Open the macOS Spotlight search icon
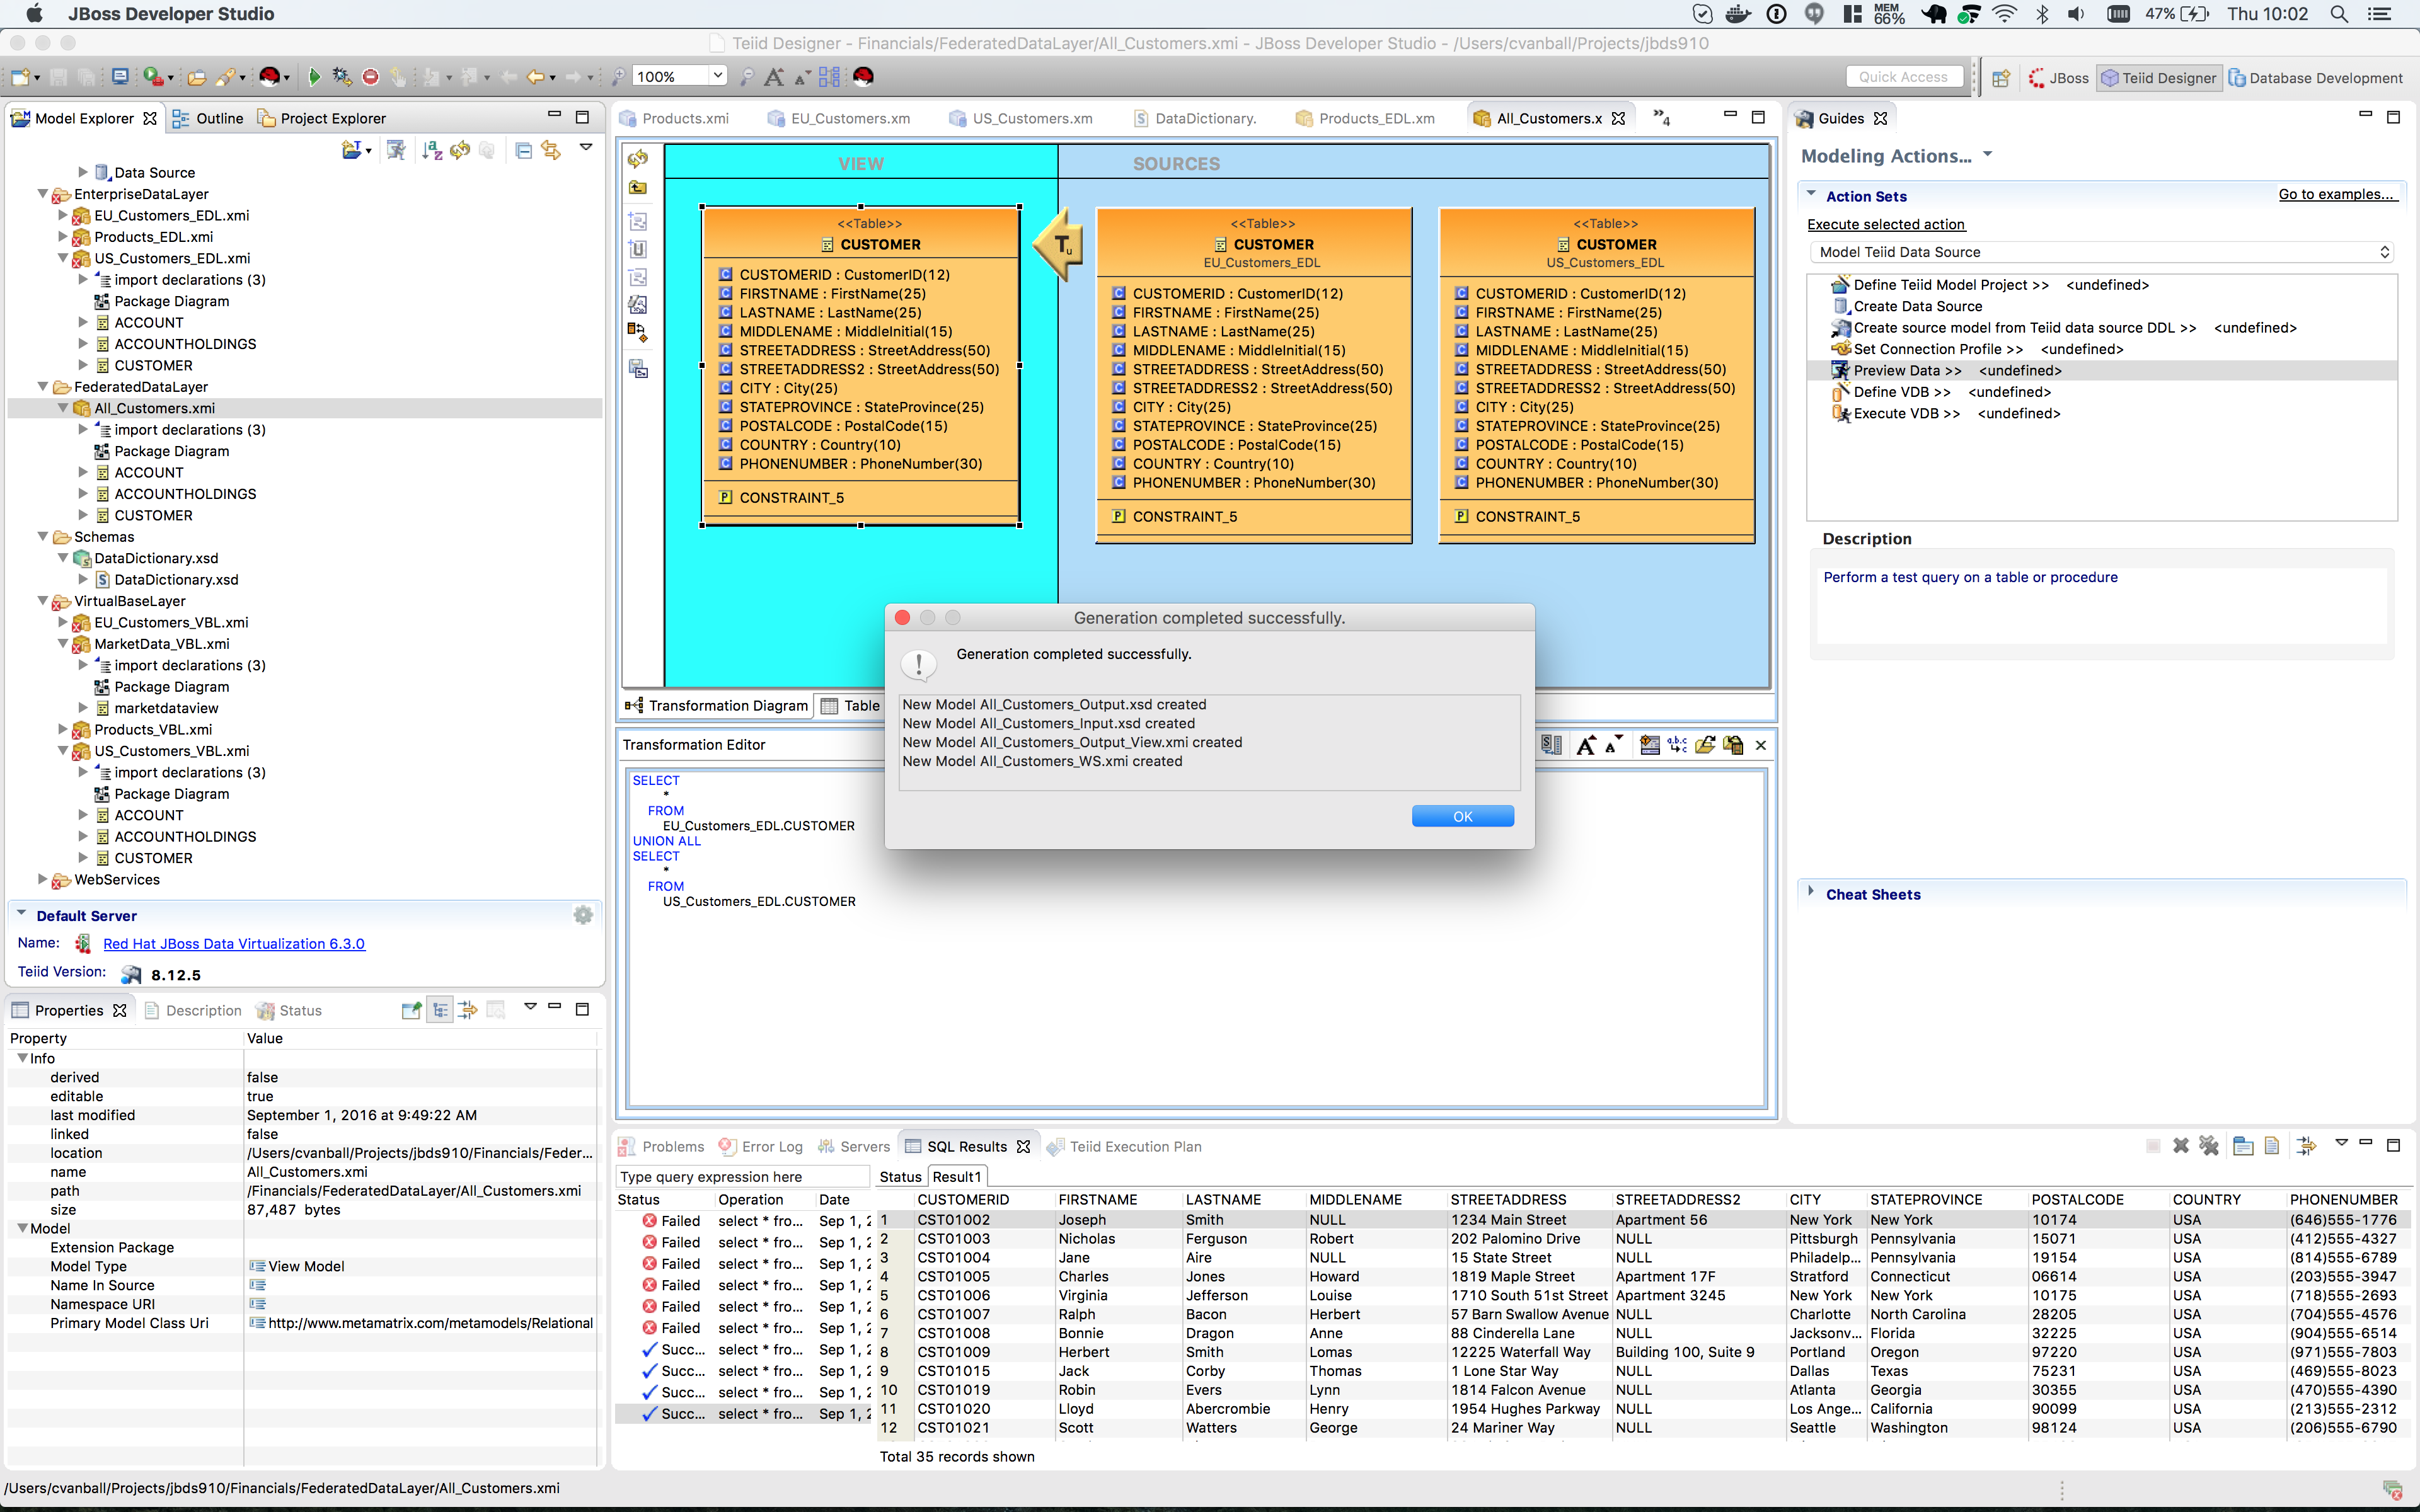The height and width of the screenshot is (1512, 2420). pyautogui.click(x=2338, y=14)
